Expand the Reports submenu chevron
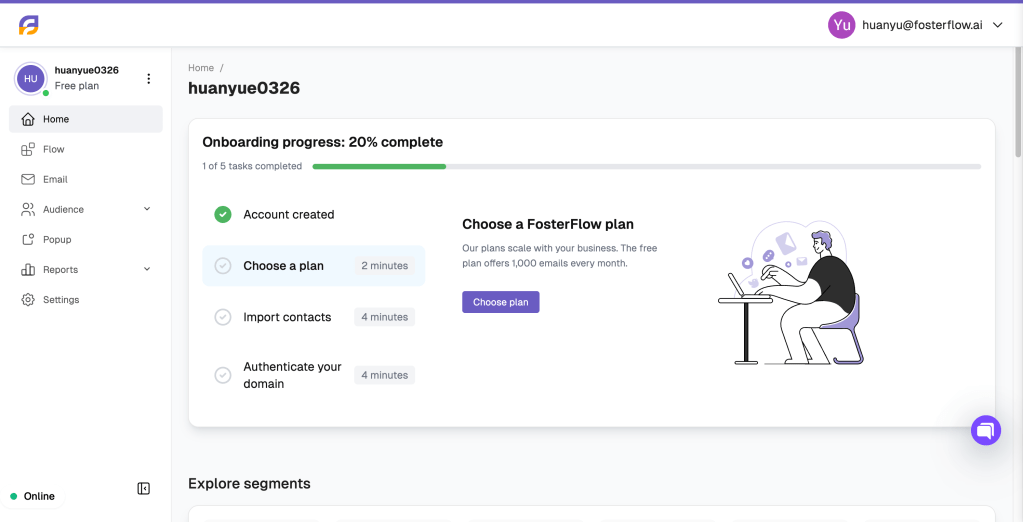This screenshot has width=1023, height=522. (147, 269)
